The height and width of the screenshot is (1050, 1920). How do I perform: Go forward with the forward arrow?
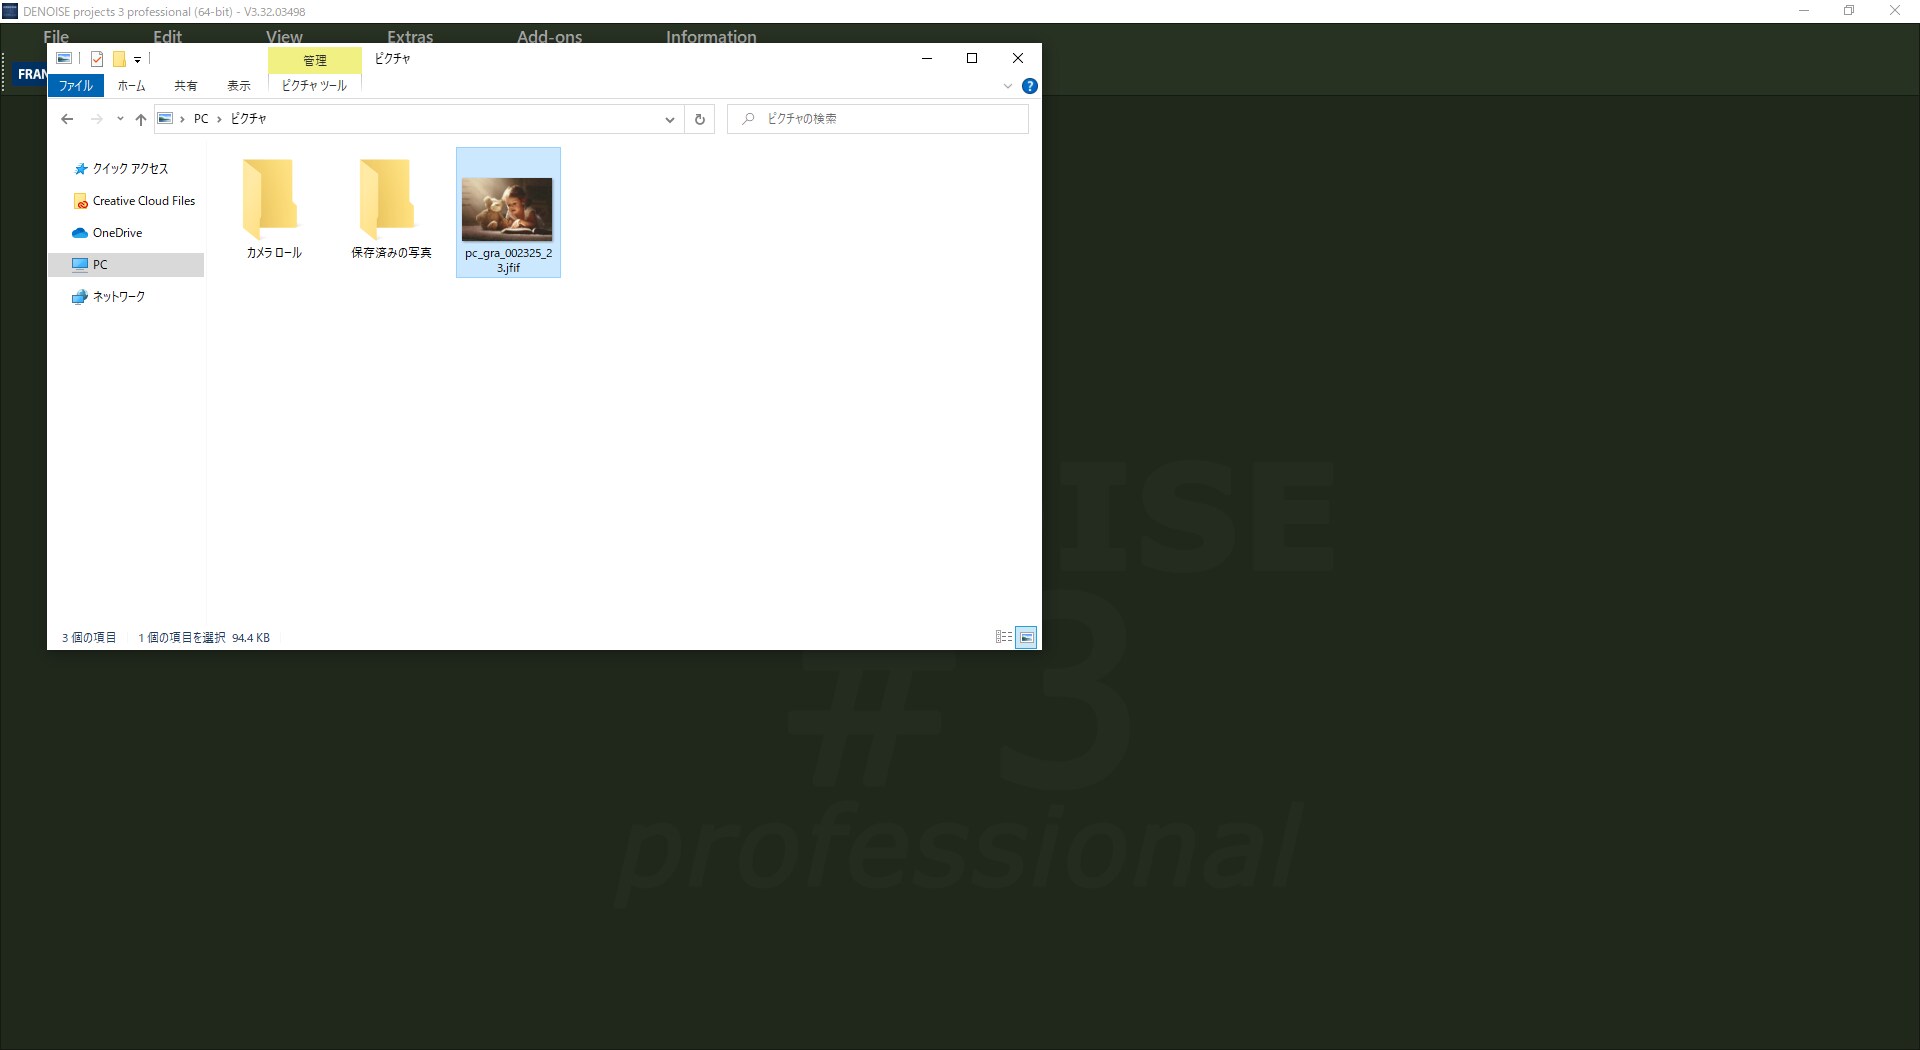coord(96,119)
